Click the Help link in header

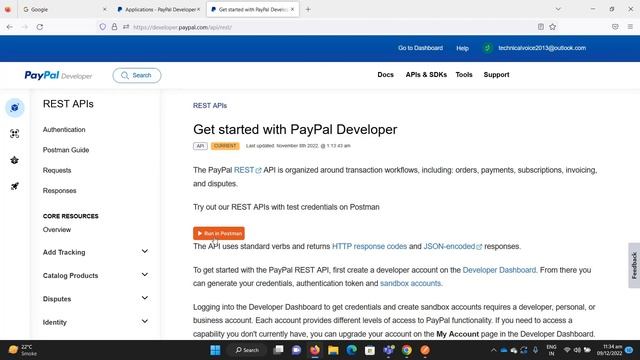[x=462, y=48]
